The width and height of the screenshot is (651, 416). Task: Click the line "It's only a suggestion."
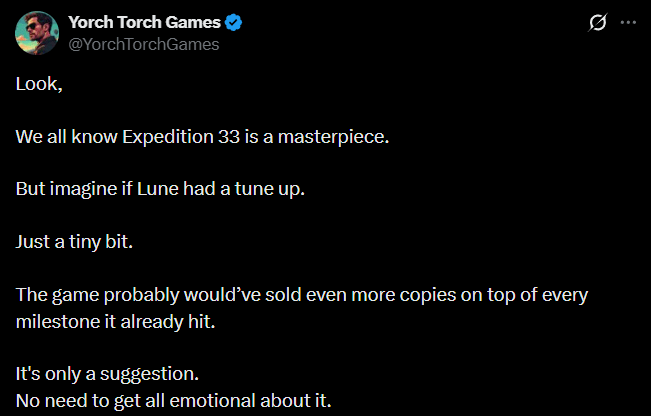(107, 375)
